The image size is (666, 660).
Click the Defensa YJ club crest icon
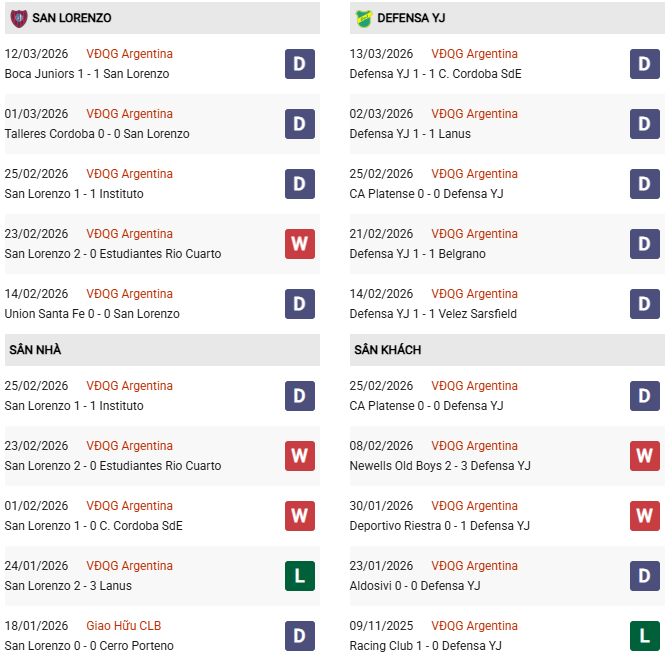click(362, 18)
